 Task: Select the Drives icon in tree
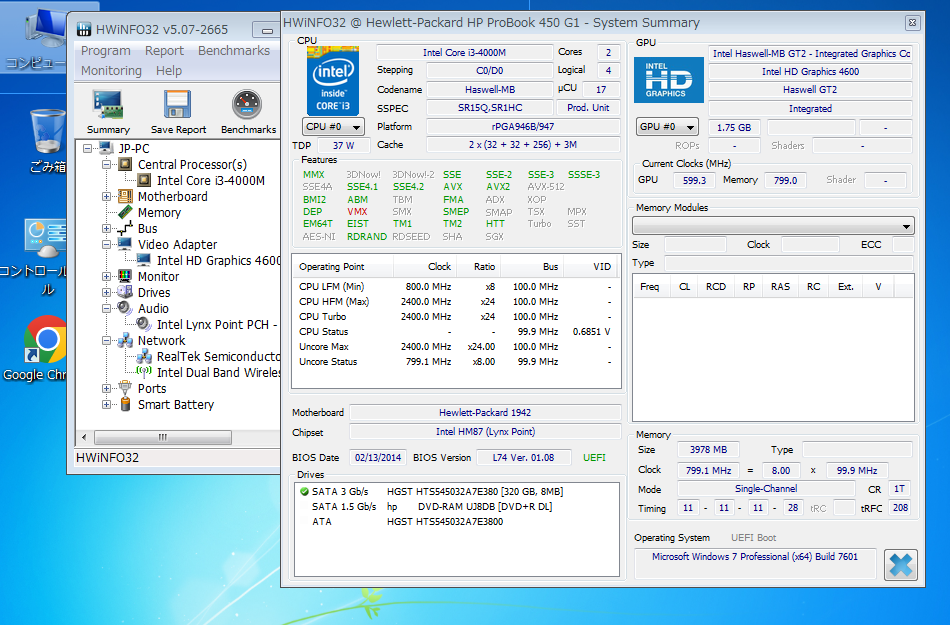pos(125,292)
